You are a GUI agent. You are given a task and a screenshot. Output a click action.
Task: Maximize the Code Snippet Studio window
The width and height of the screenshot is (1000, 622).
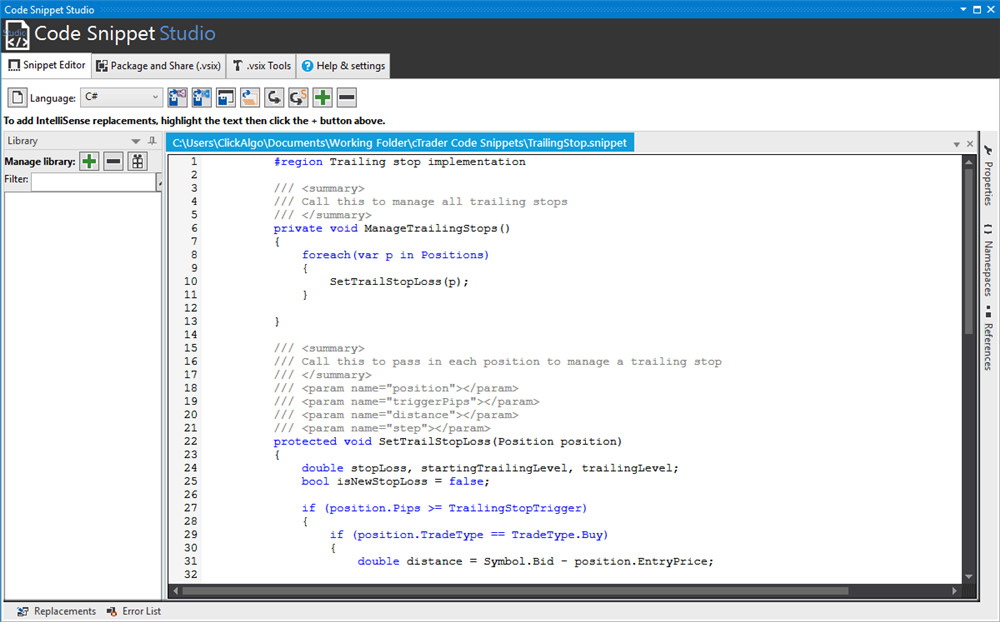[977, 10]
